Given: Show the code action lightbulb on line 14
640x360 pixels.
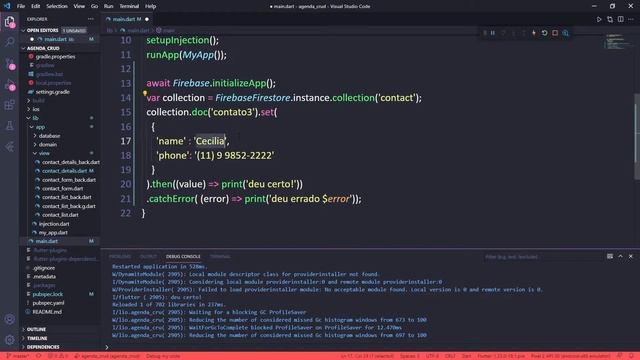Looking at the screenshot, I should [x=144, y=94].
